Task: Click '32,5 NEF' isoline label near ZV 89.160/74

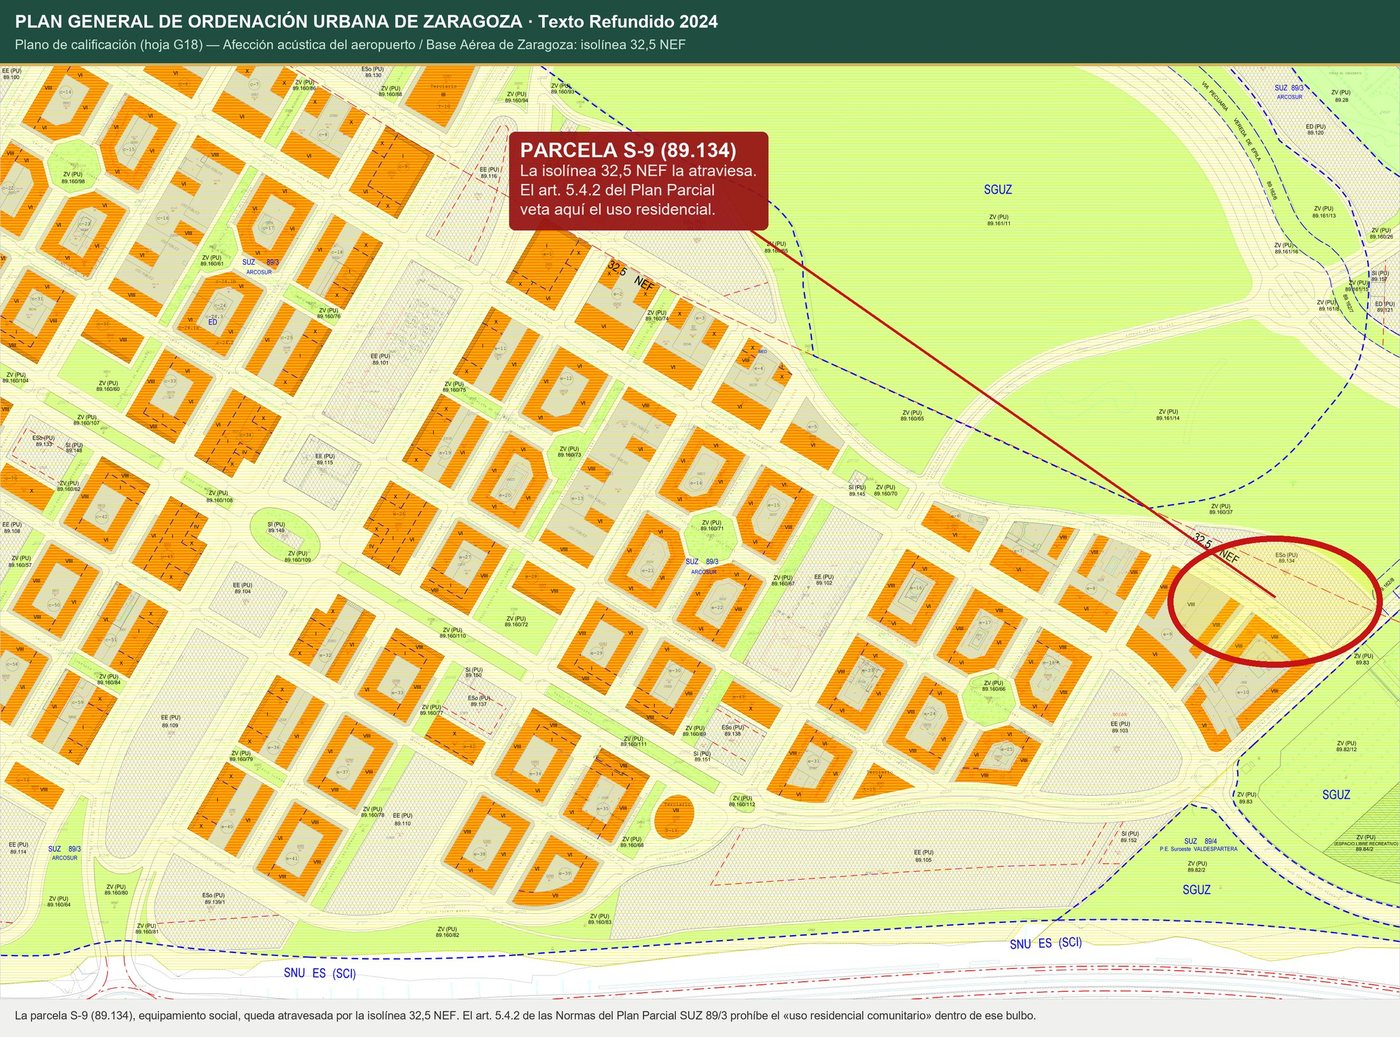Action: pos(630,277)
